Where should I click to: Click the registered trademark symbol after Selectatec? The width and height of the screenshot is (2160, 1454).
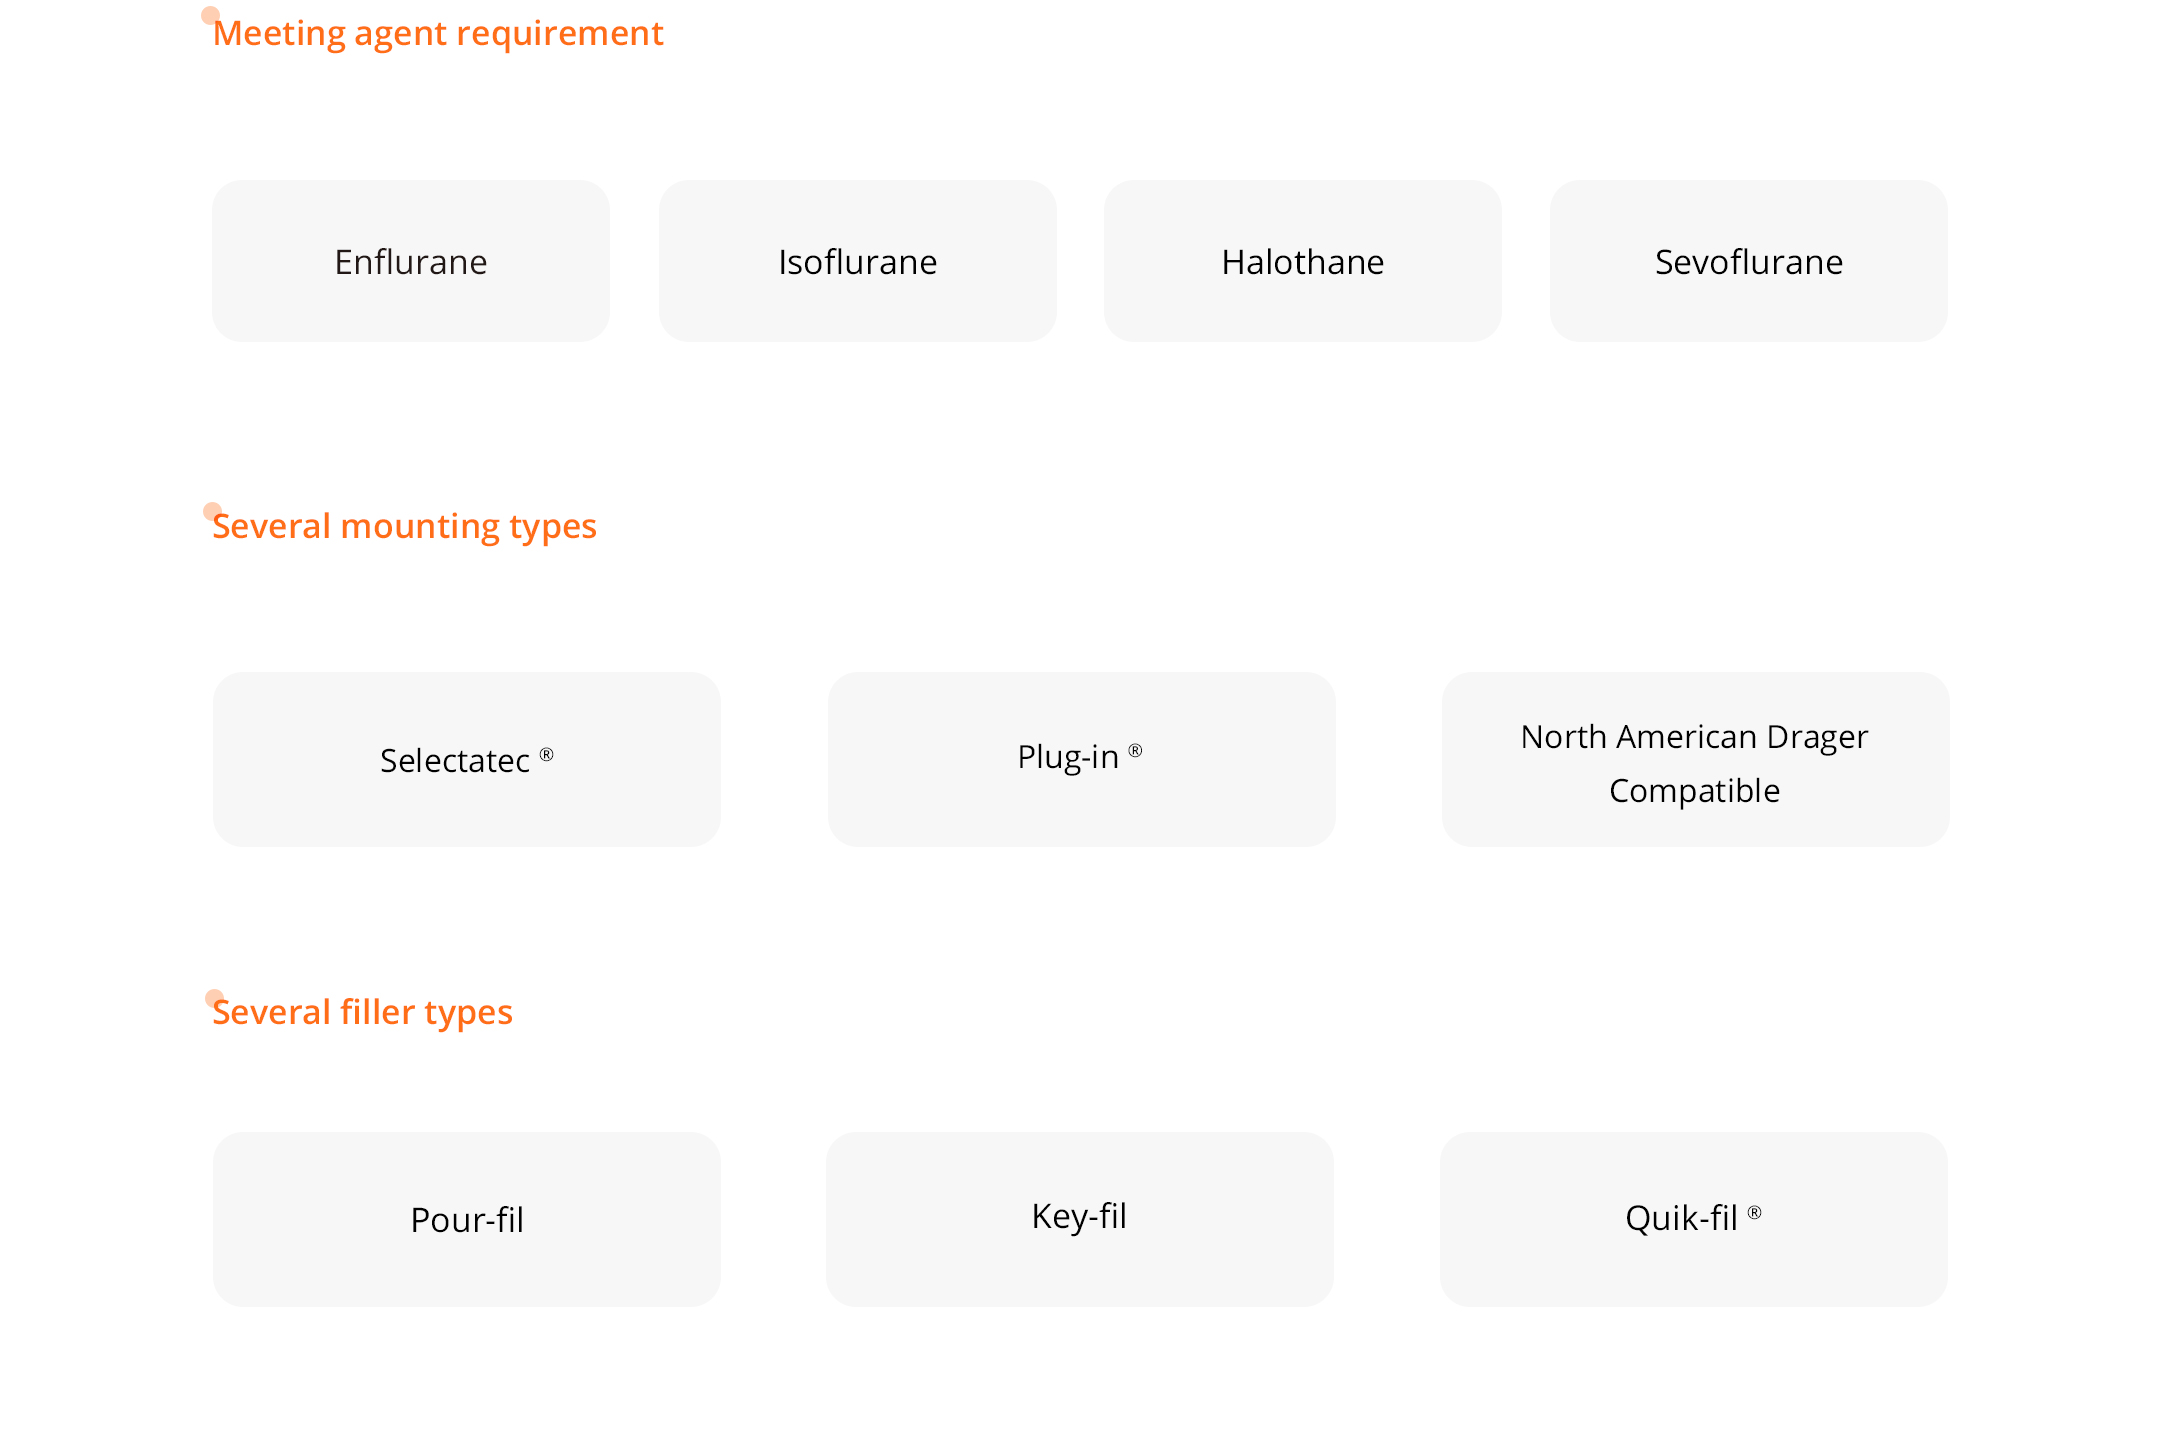[x=546, y=755]
